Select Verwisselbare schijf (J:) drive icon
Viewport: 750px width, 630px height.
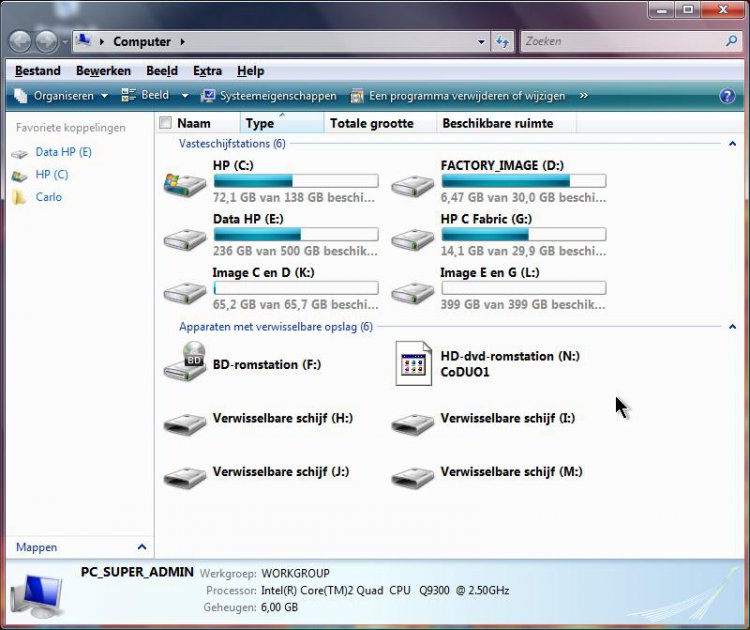tap(185, 477)
